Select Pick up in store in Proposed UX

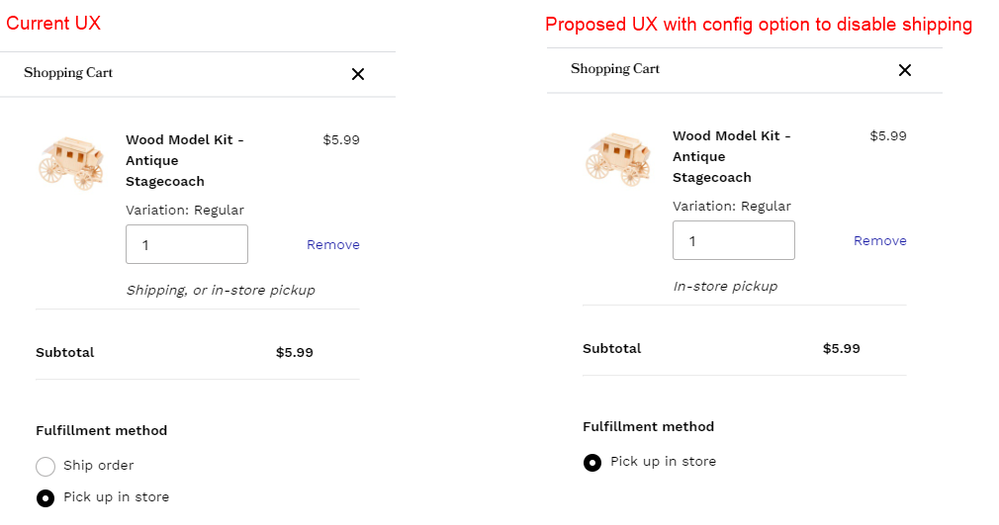point(593,462)
